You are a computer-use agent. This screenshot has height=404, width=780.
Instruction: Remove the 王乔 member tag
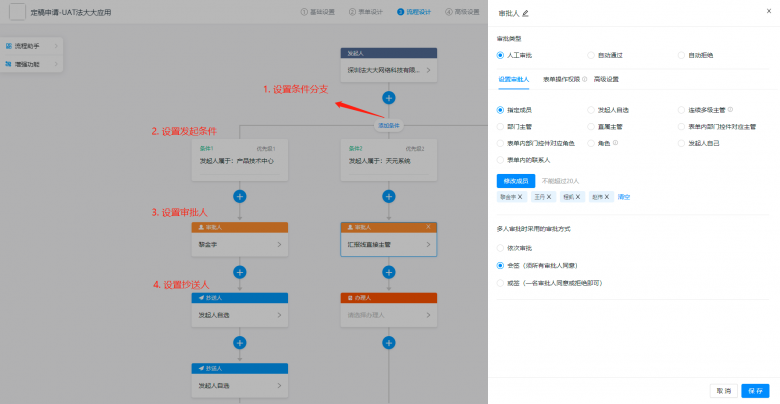(x=550, y=197)
